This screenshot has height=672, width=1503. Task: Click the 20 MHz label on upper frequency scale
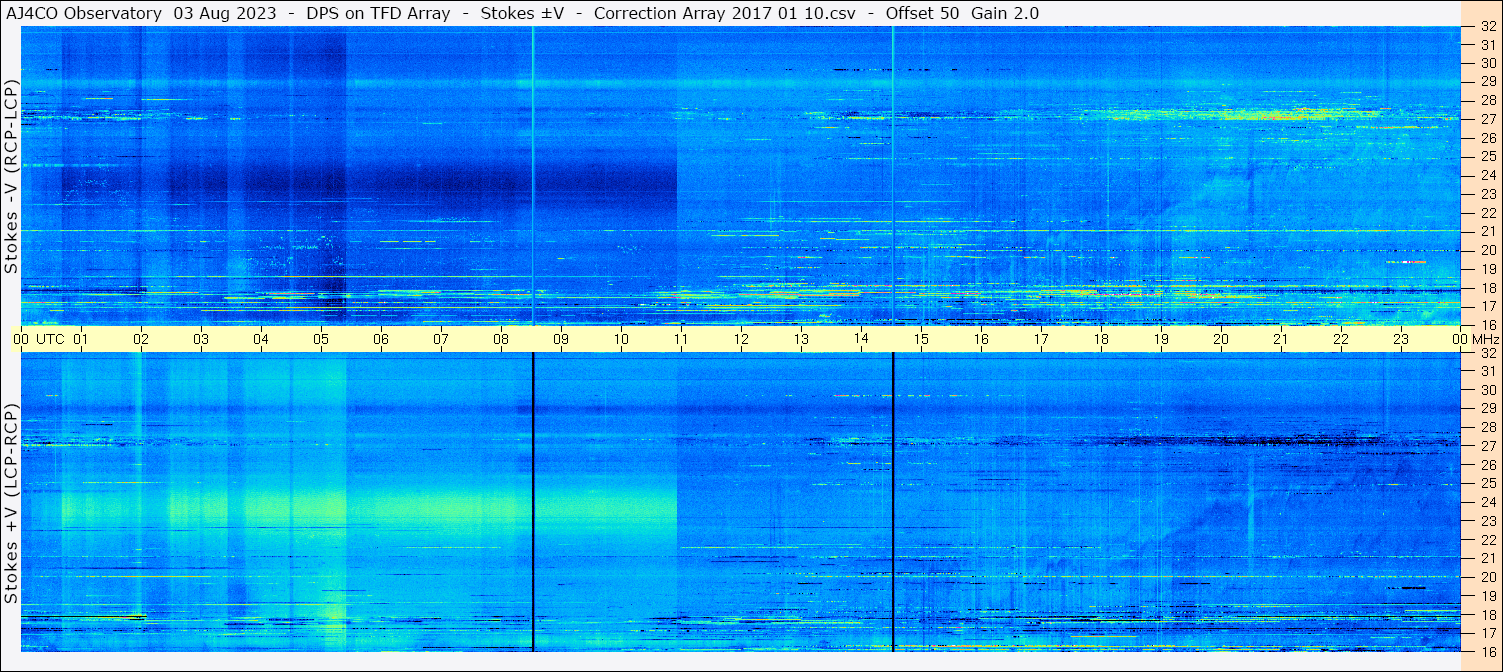(1487, 250)
